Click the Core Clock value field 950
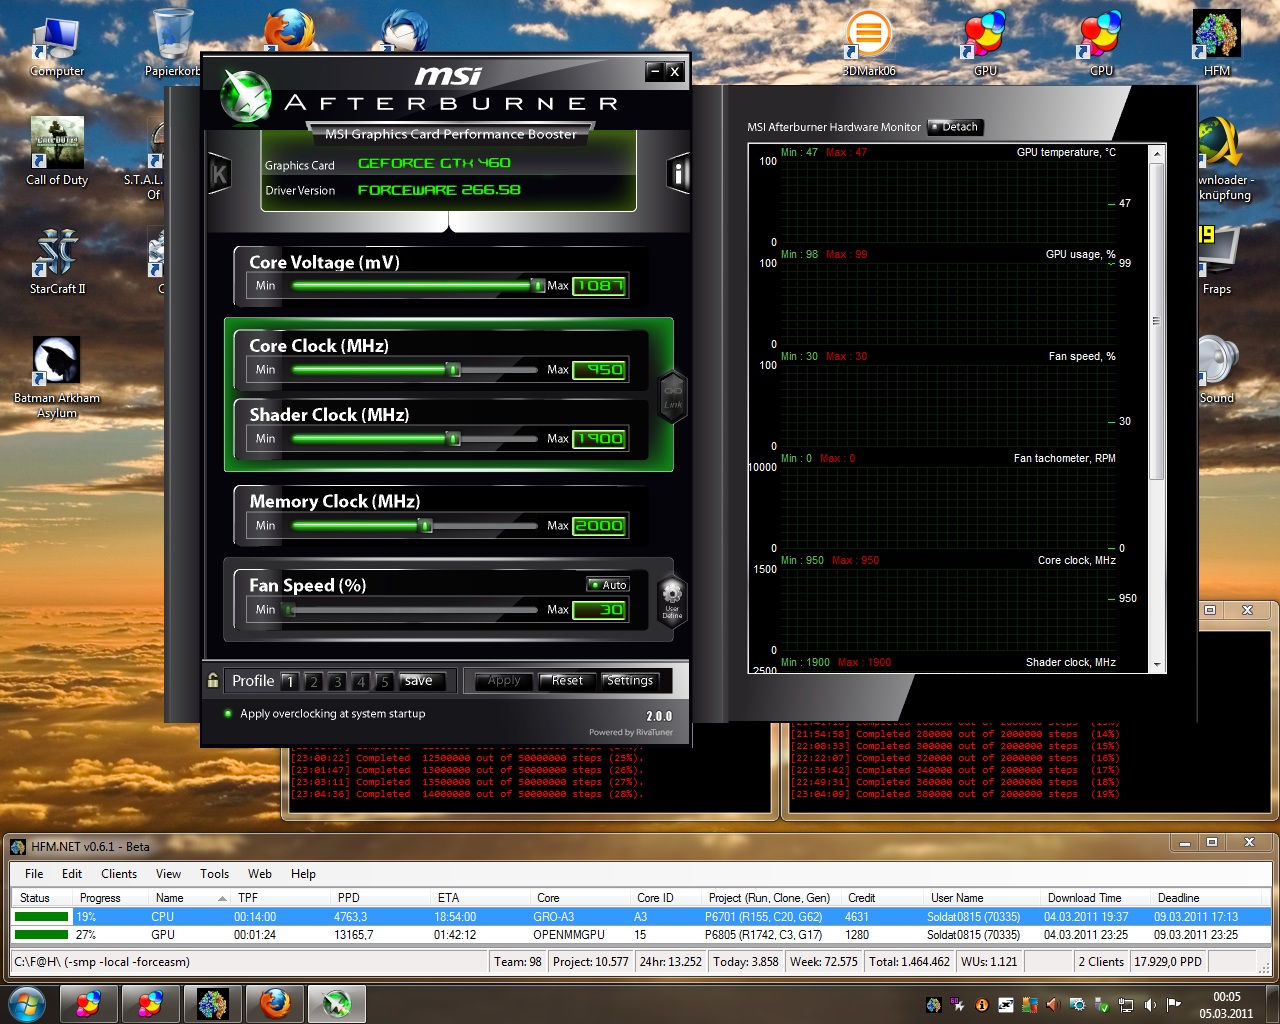 click(x=599, y=370)
